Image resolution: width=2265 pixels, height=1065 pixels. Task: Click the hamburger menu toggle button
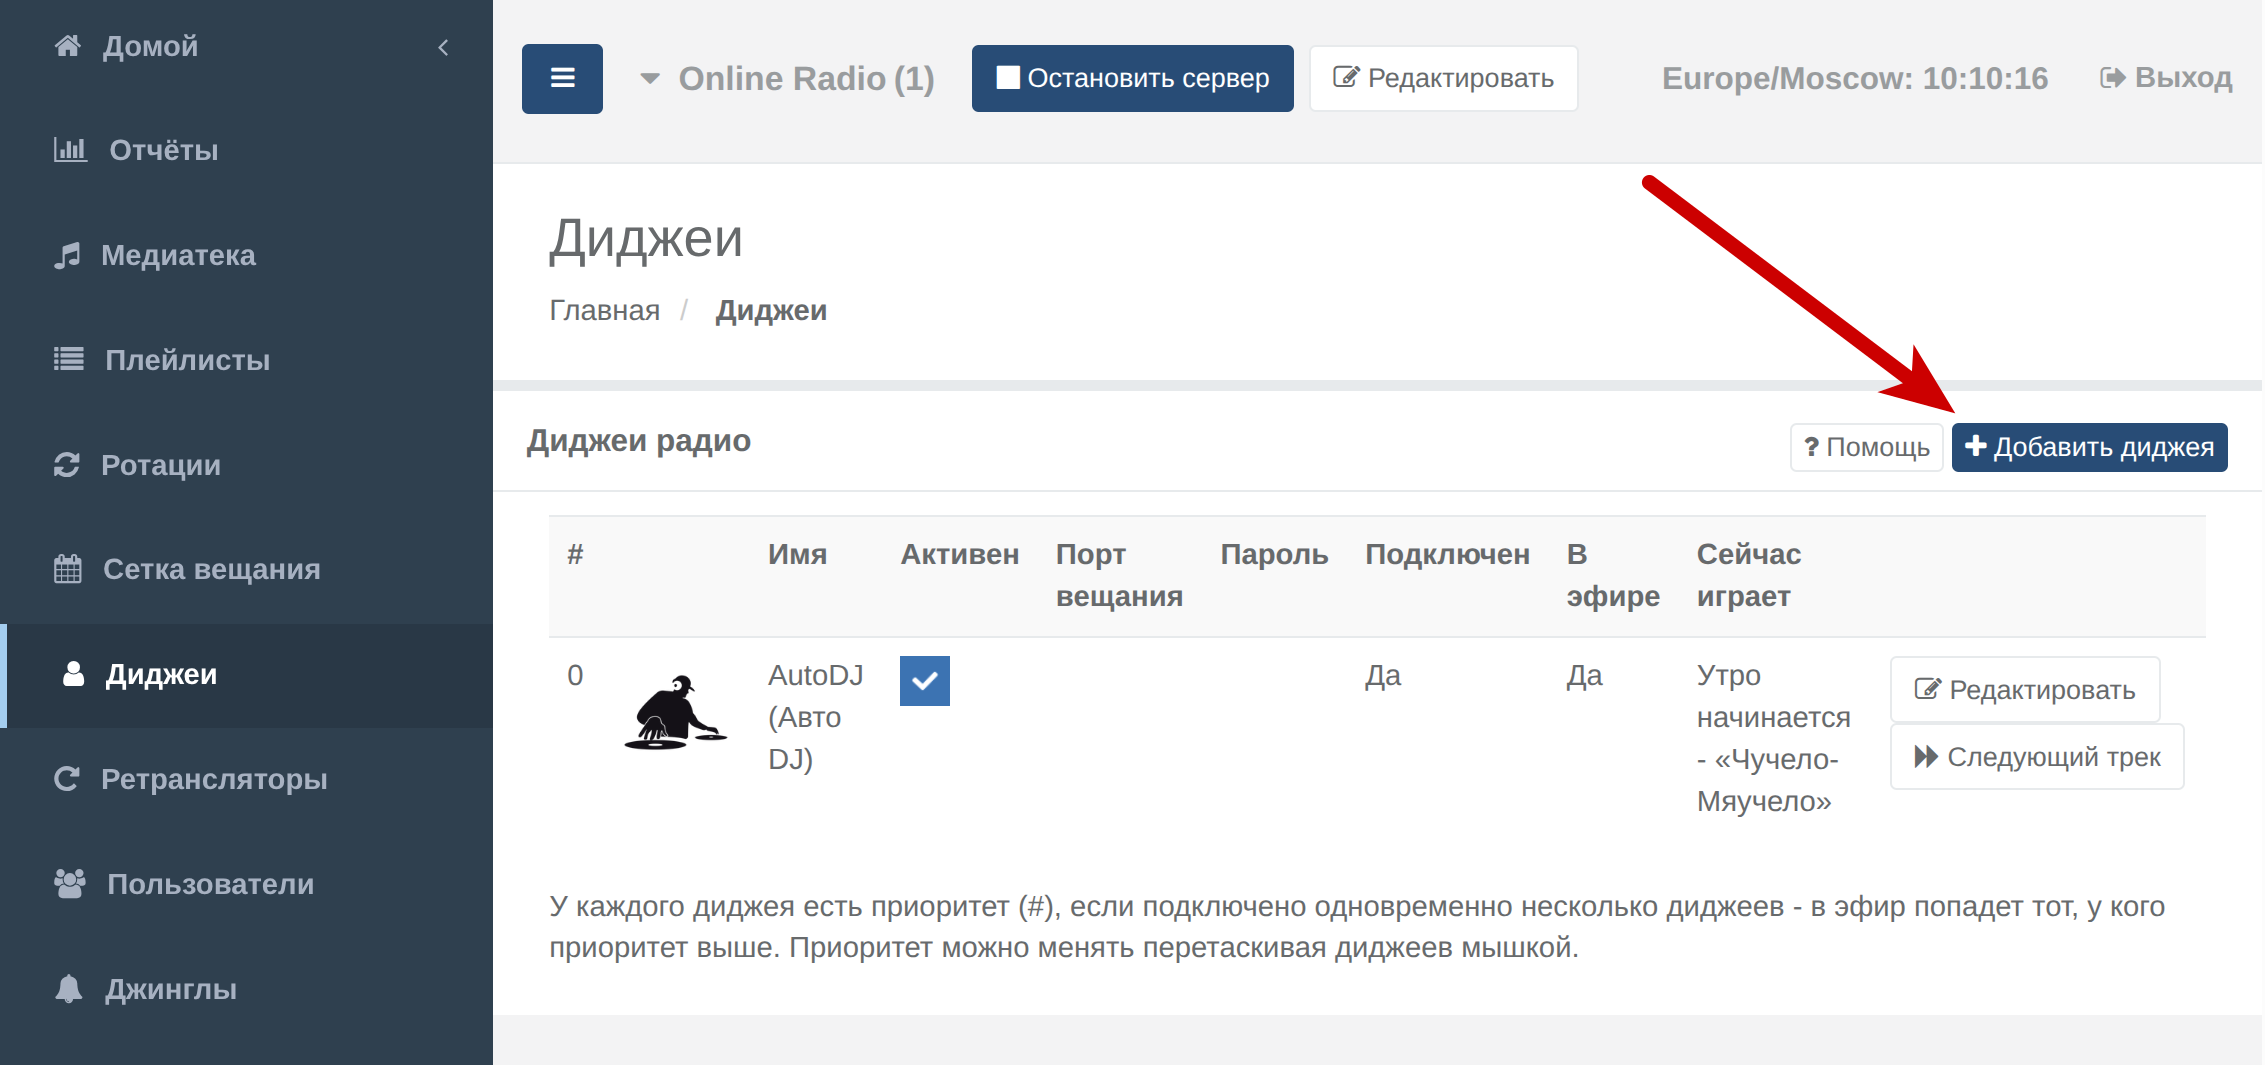(562, 79)
